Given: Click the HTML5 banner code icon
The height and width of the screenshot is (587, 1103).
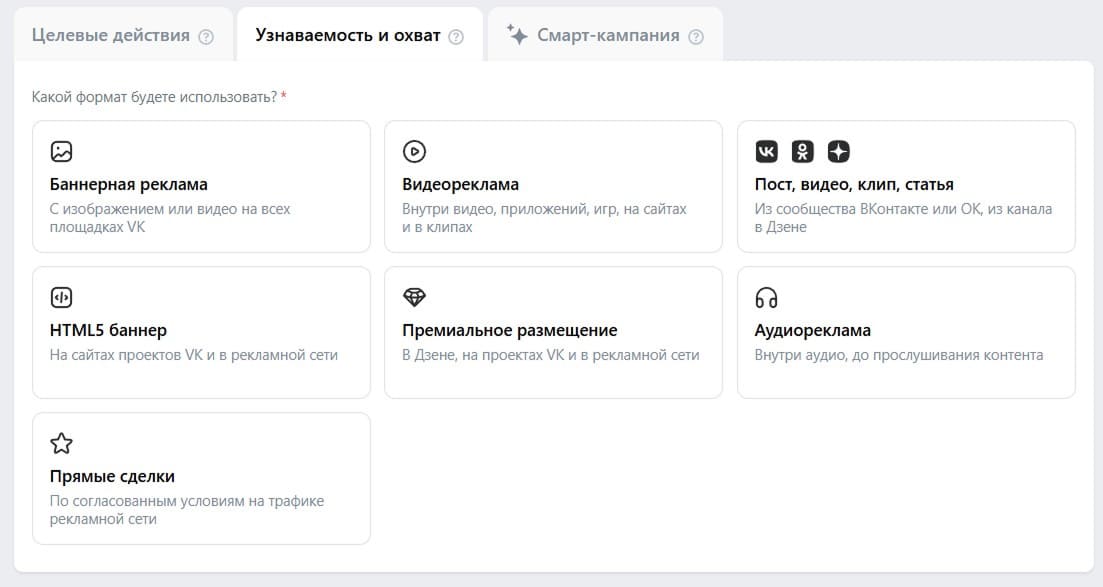Looking at the screenshot, I should (62, 297).
